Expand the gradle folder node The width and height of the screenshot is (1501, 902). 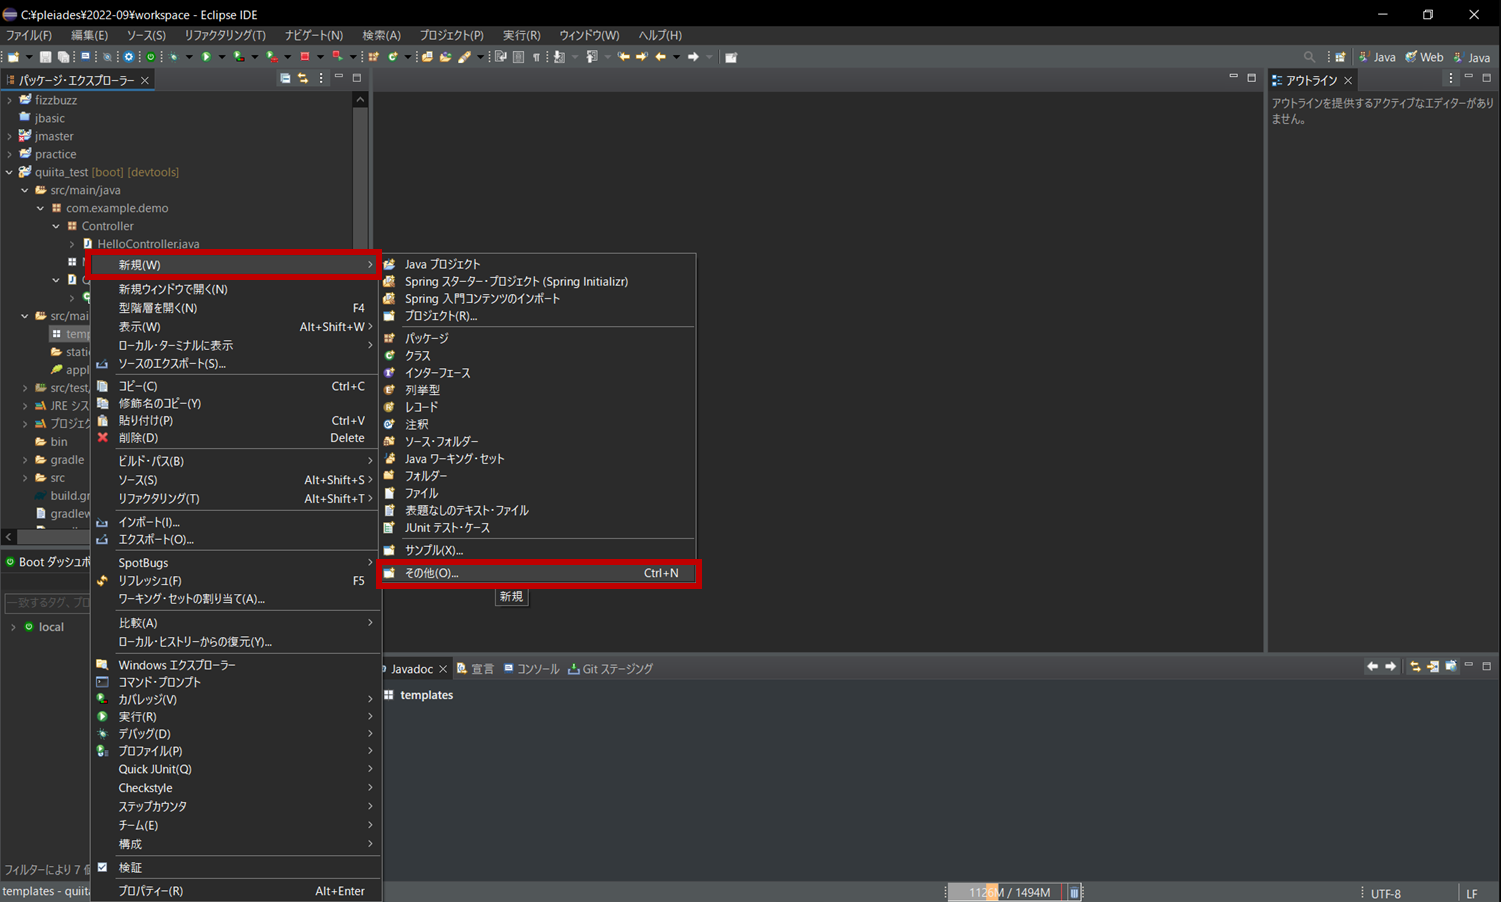[x=25, y=460]
